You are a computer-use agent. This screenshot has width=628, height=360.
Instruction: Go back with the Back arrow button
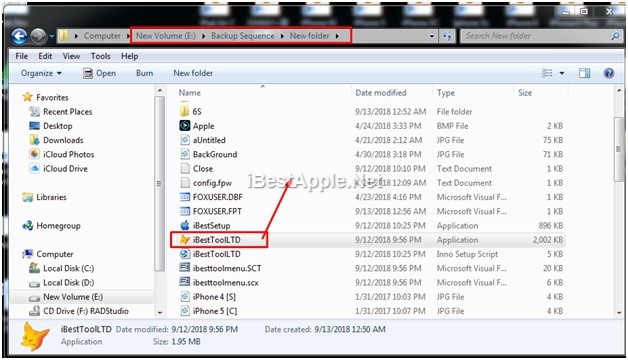pyautogui.click(x=19, y=36)
